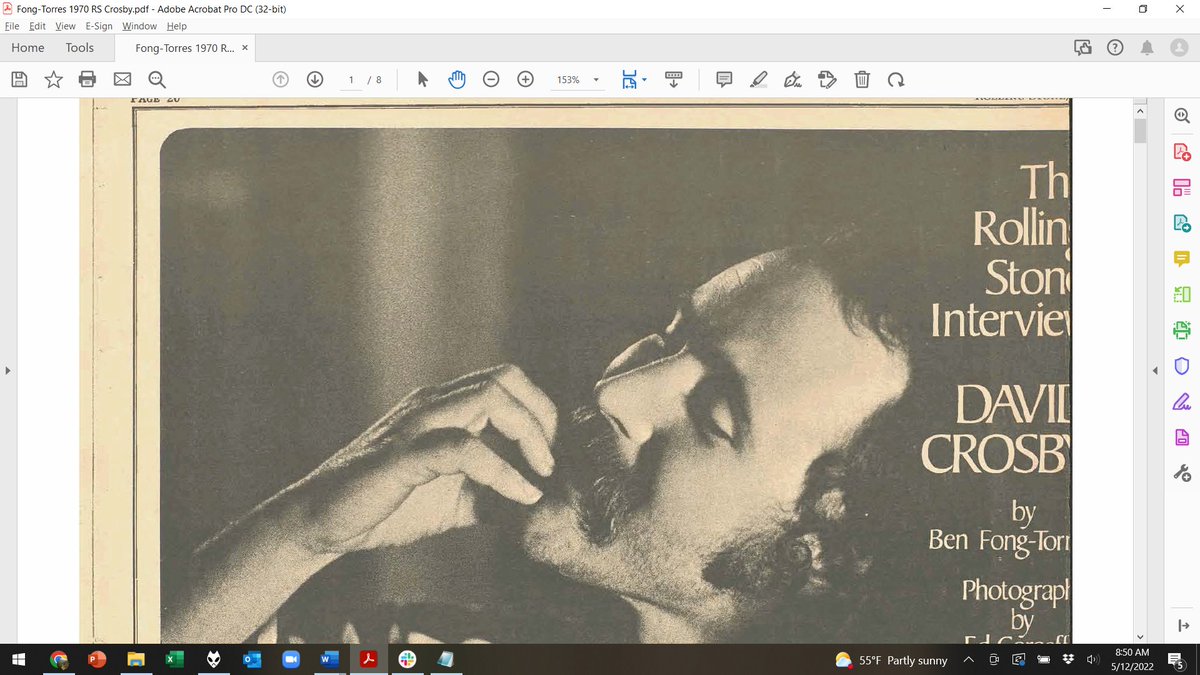Print the document using the printer icon
Viewport: 1200px width, 675px height.
point(87,79)
